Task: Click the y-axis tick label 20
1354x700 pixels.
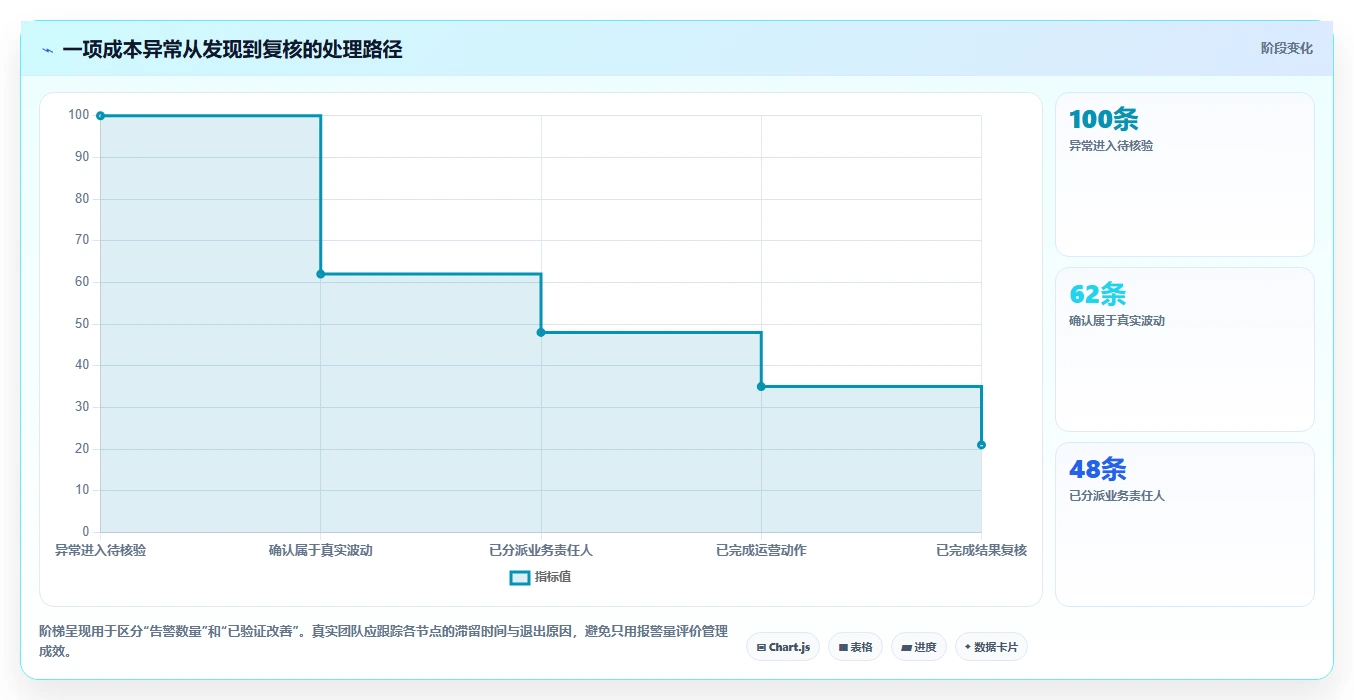Action: [82, 449]
